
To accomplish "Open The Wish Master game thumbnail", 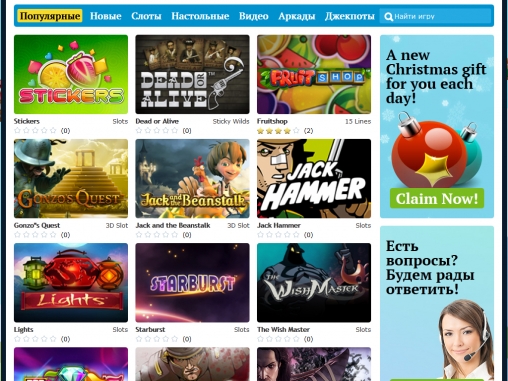I will click(314, 283).
